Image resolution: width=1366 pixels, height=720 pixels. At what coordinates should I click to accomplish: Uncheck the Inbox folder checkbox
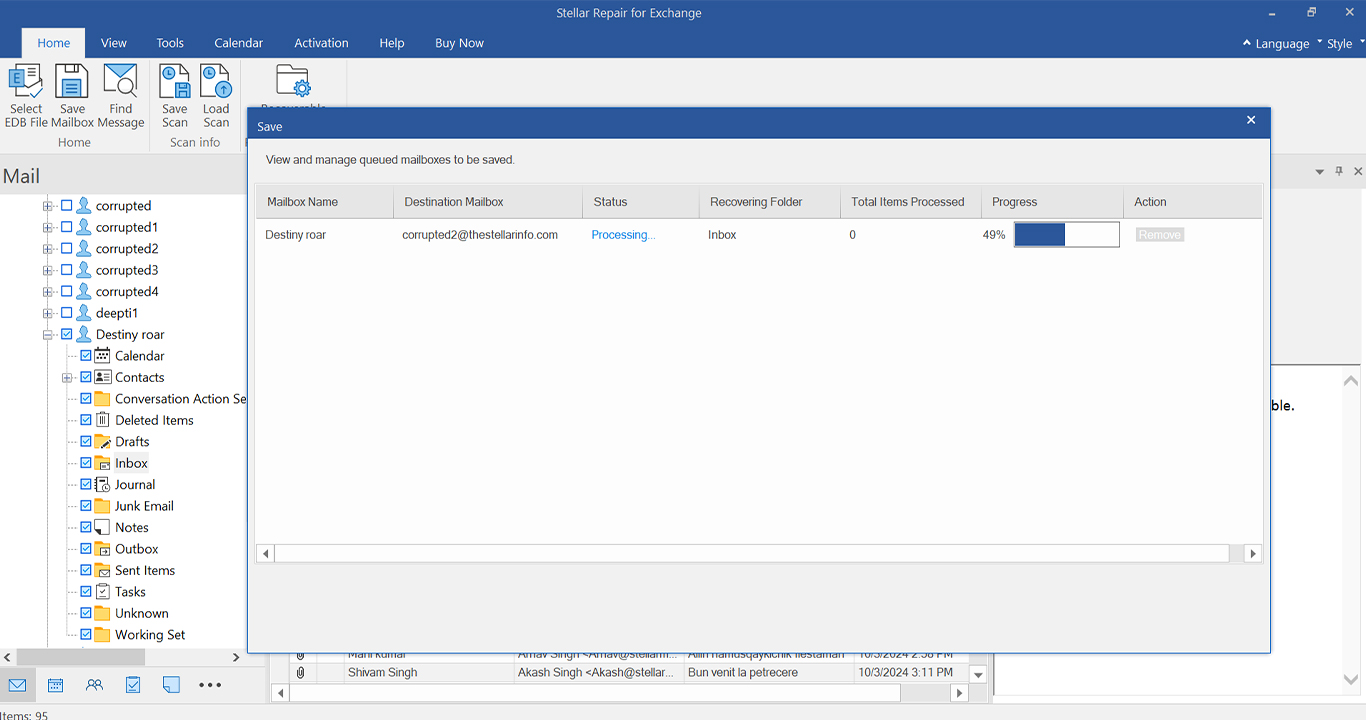(x=86, y=463)
